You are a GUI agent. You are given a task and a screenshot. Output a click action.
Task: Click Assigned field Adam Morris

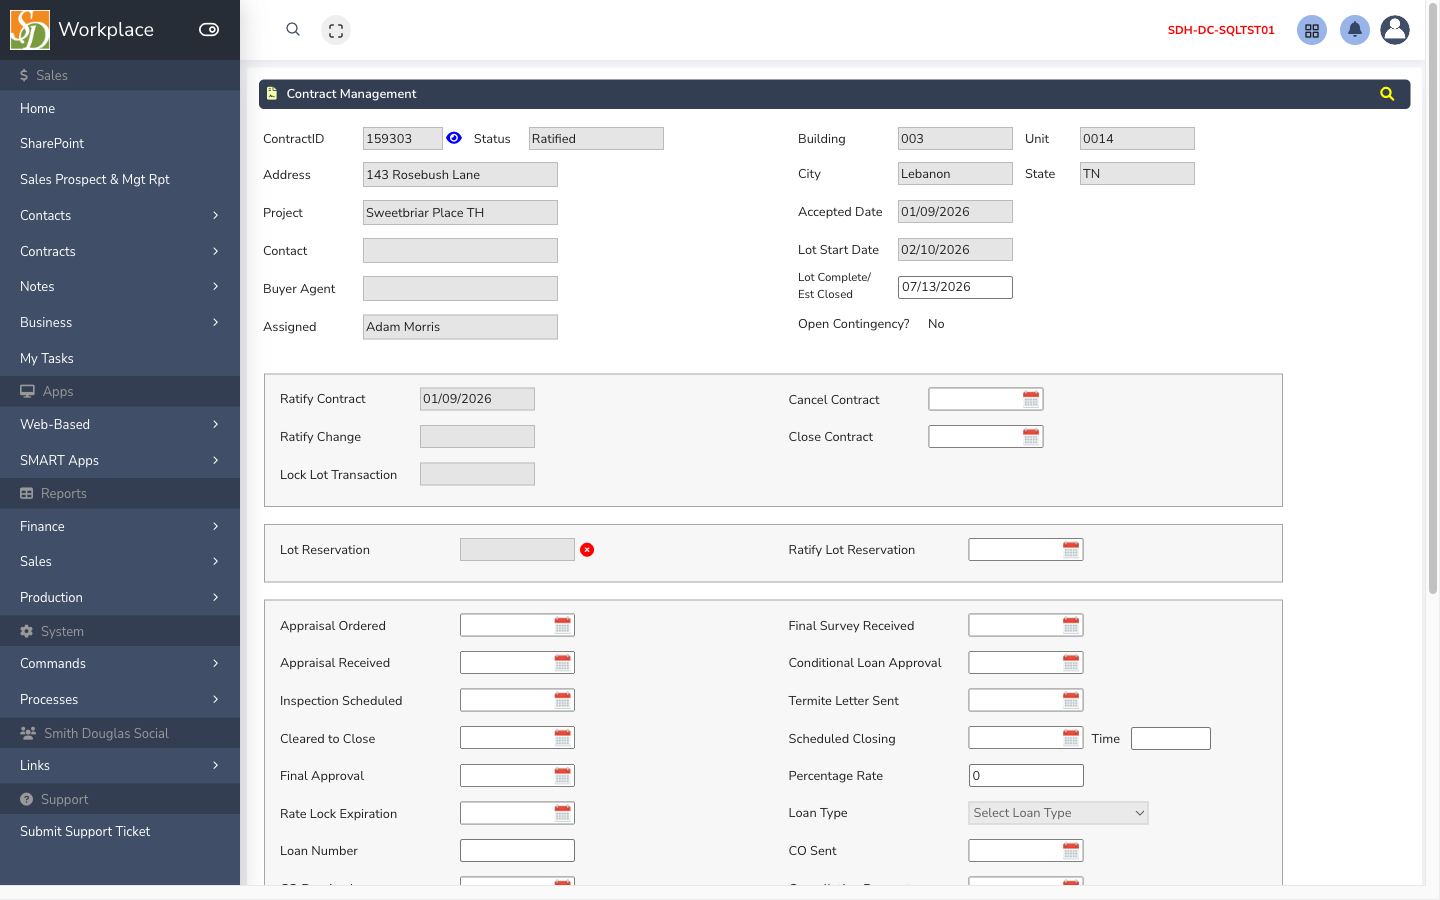pos(460,327)
